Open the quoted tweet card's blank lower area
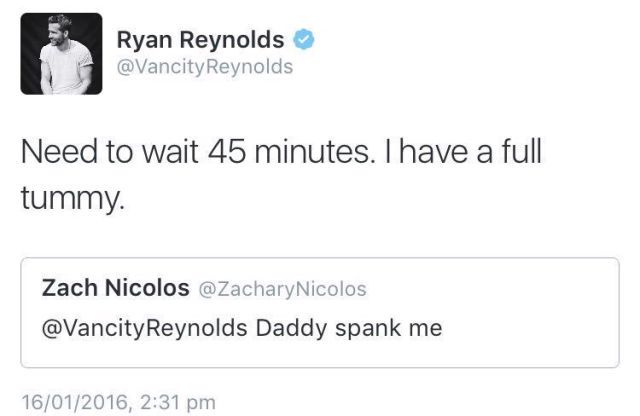The width and height of the screenshot is (640, 416). point(320,353)
